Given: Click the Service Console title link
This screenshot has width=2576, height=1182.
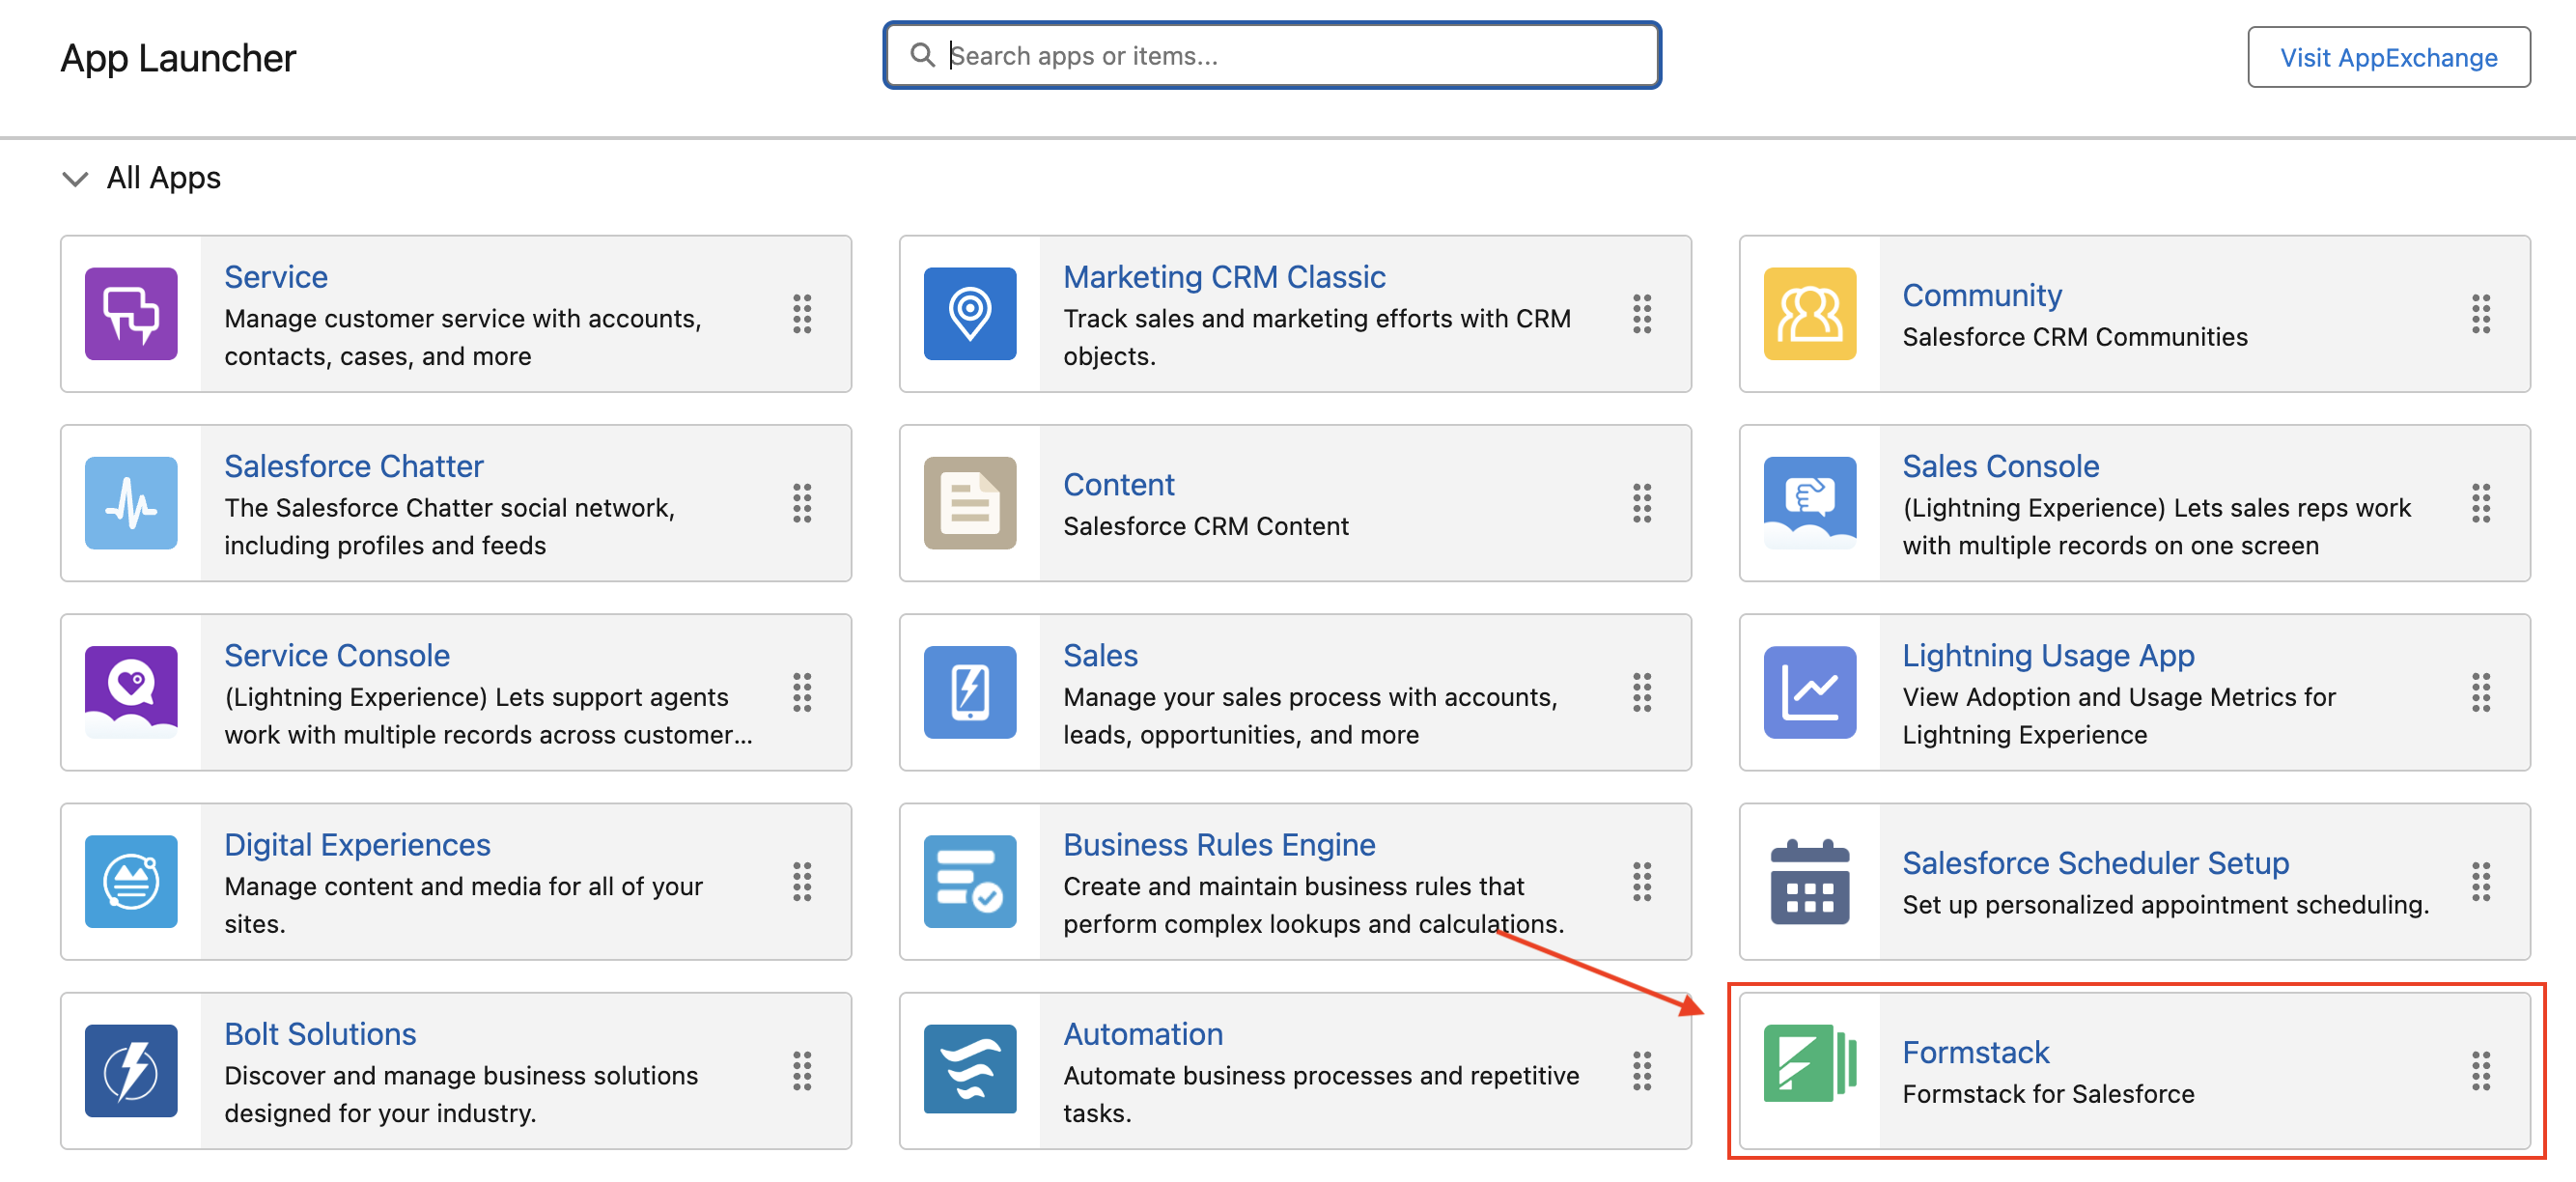Looking at the screenshot, I should click(x=337, y=655).
